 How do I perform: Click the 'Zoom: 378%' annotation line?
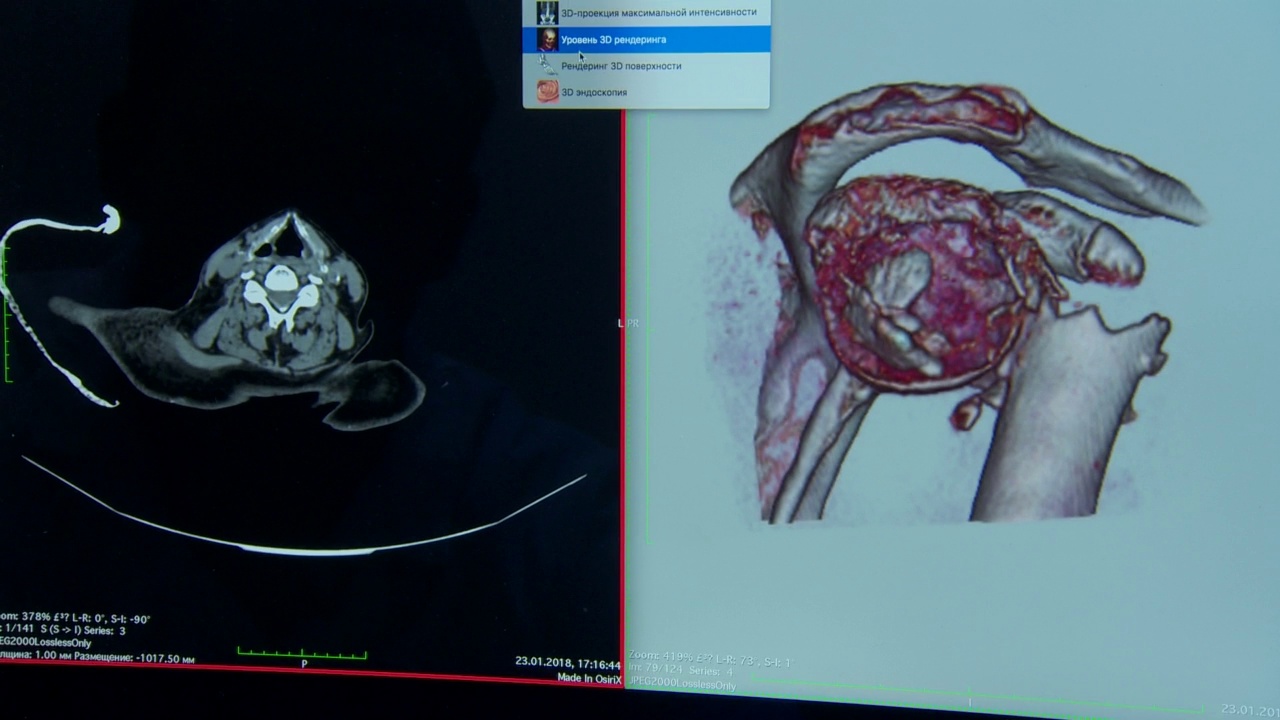75,619
